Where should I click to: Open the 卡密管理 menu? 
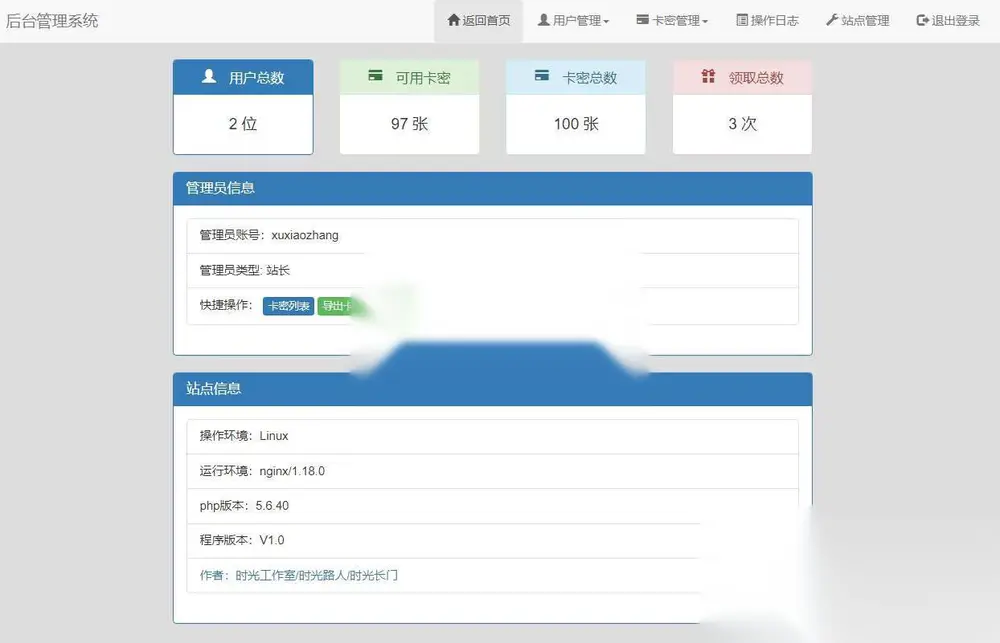point(672,20)
